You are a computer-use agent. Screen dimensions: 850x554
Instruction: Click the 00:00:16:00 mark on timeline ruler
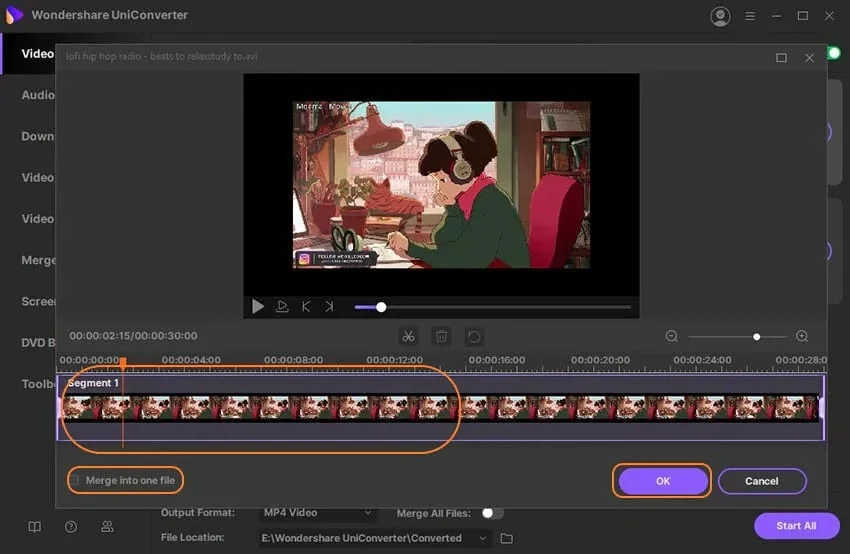[497, 360]
